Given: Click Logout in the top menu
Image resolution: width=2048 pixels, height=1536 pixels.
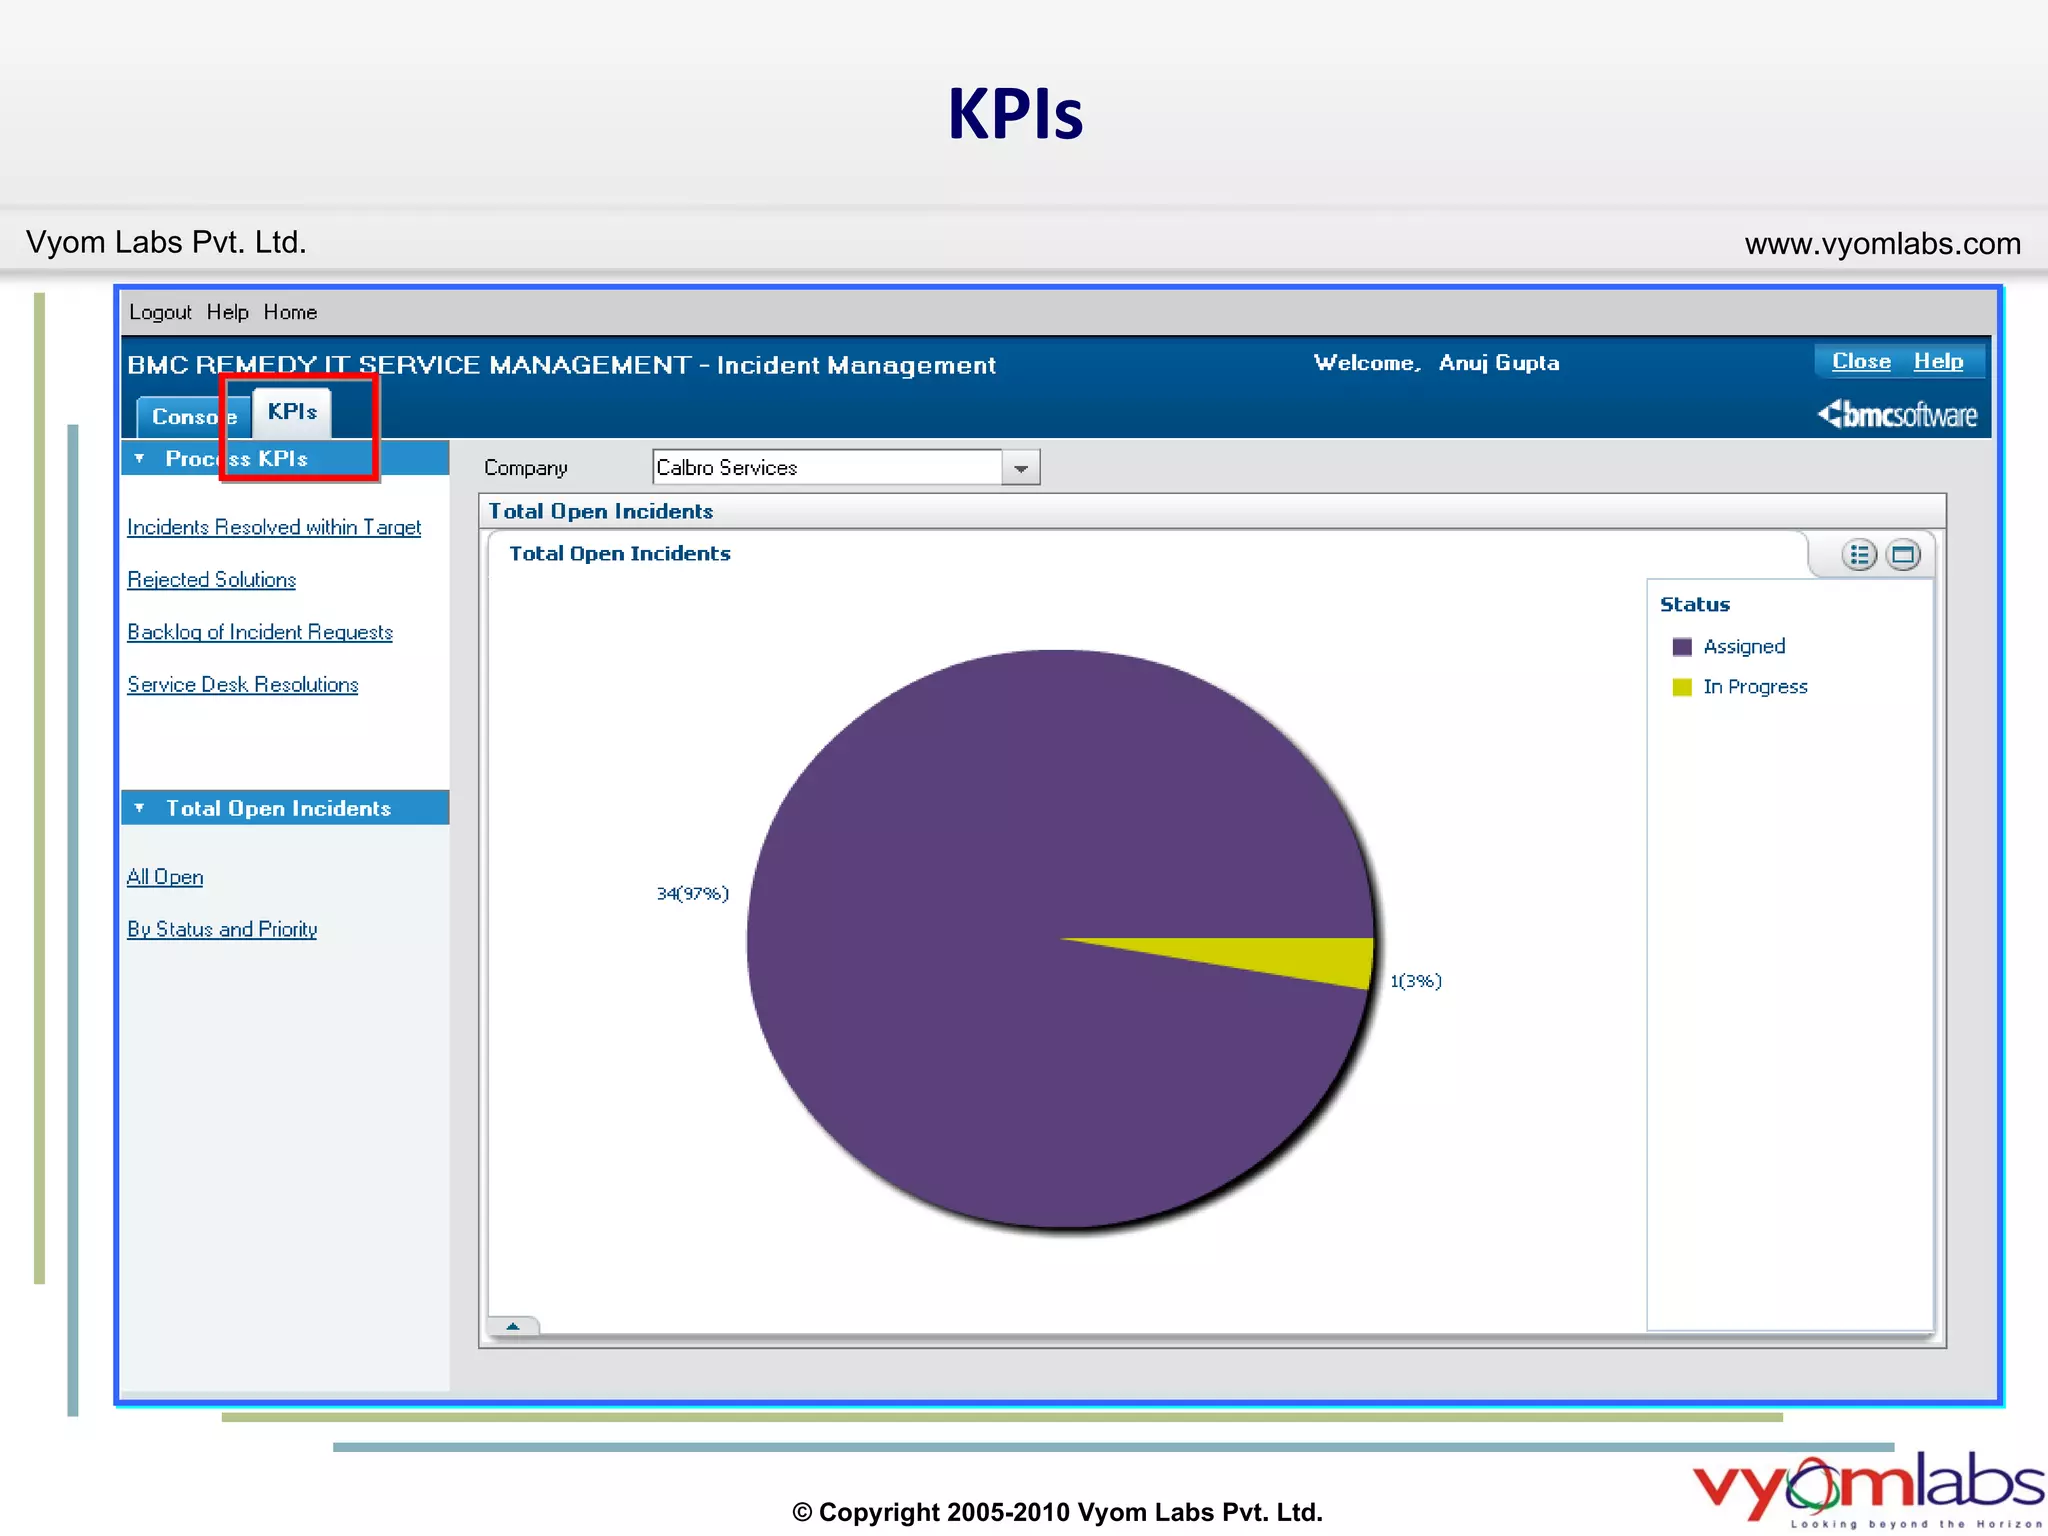Looking at the screenshot, I should click(160, 312).
